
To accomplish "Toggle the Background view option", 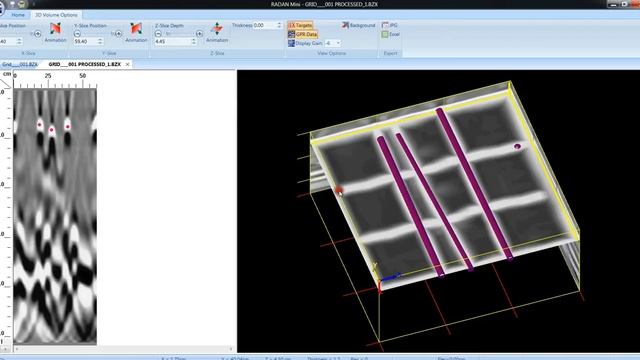I will (358, 25).
